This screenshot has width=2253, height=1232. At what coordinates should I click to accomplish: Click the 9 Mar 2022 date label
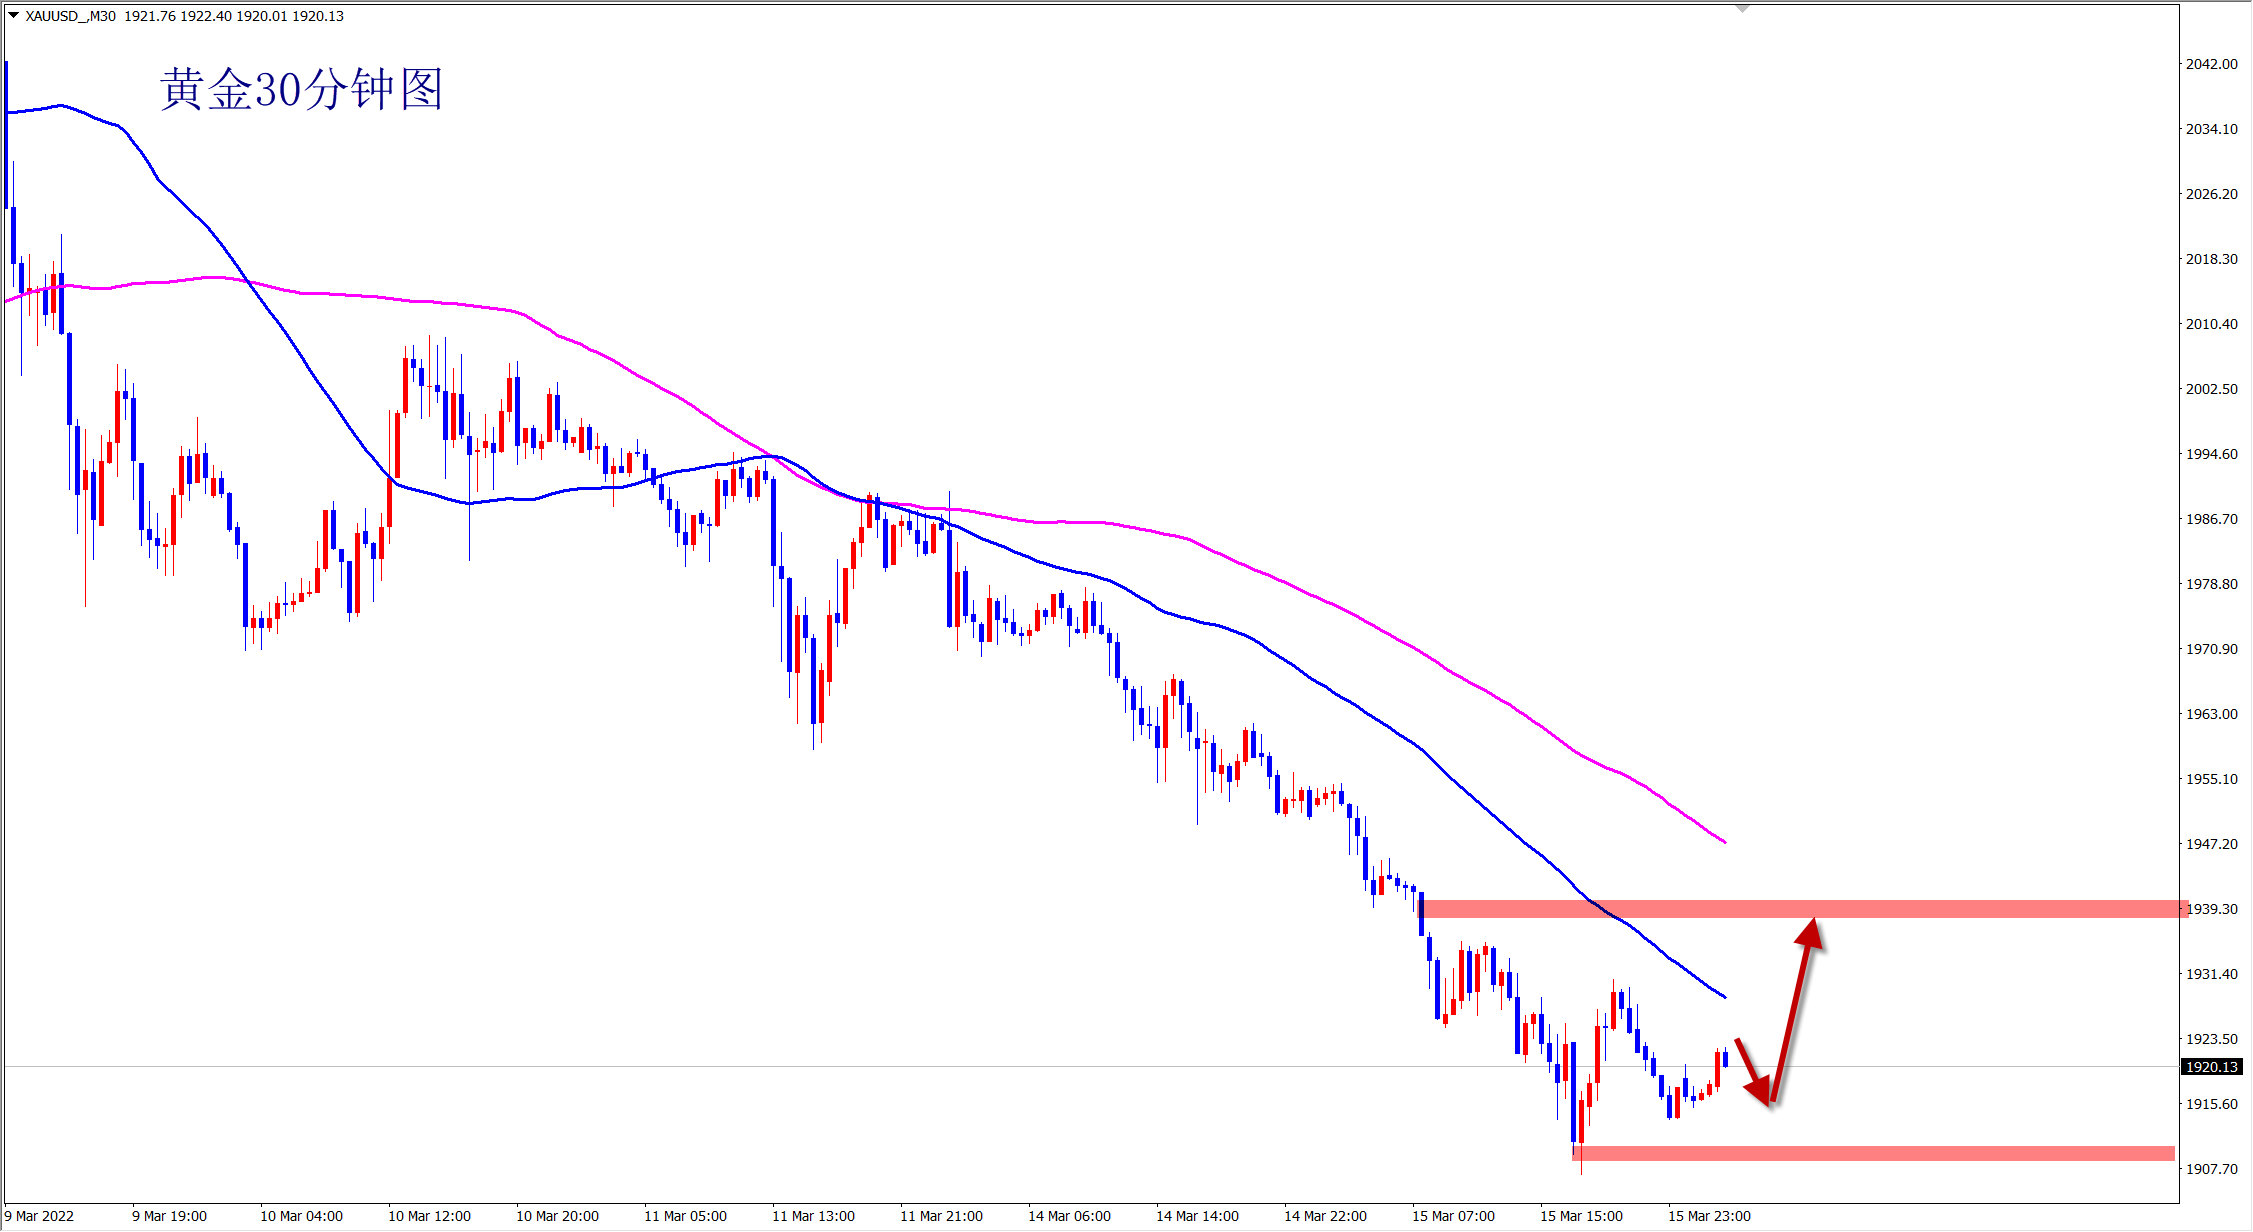[40, 1216]
